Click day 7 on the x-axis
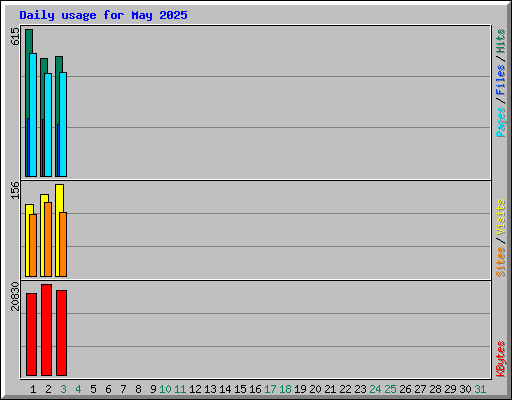The height and width of the screenshot is (400, 512). 123,389
